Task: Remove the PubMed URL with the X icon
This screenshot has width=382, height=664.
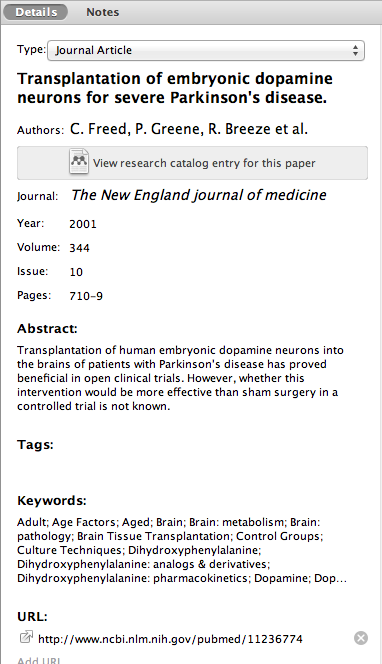Action: tap(361, 638)
